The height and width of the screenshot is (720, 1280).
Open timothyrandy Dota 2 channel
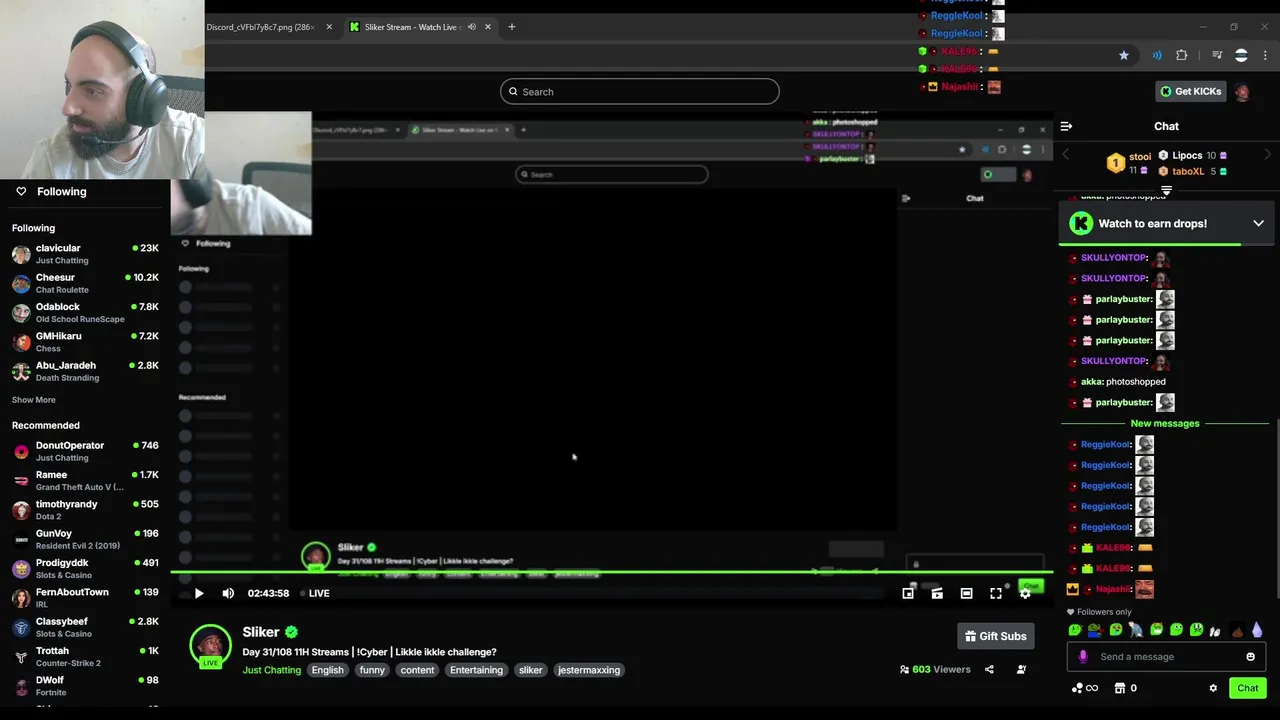tap(85, 510)
